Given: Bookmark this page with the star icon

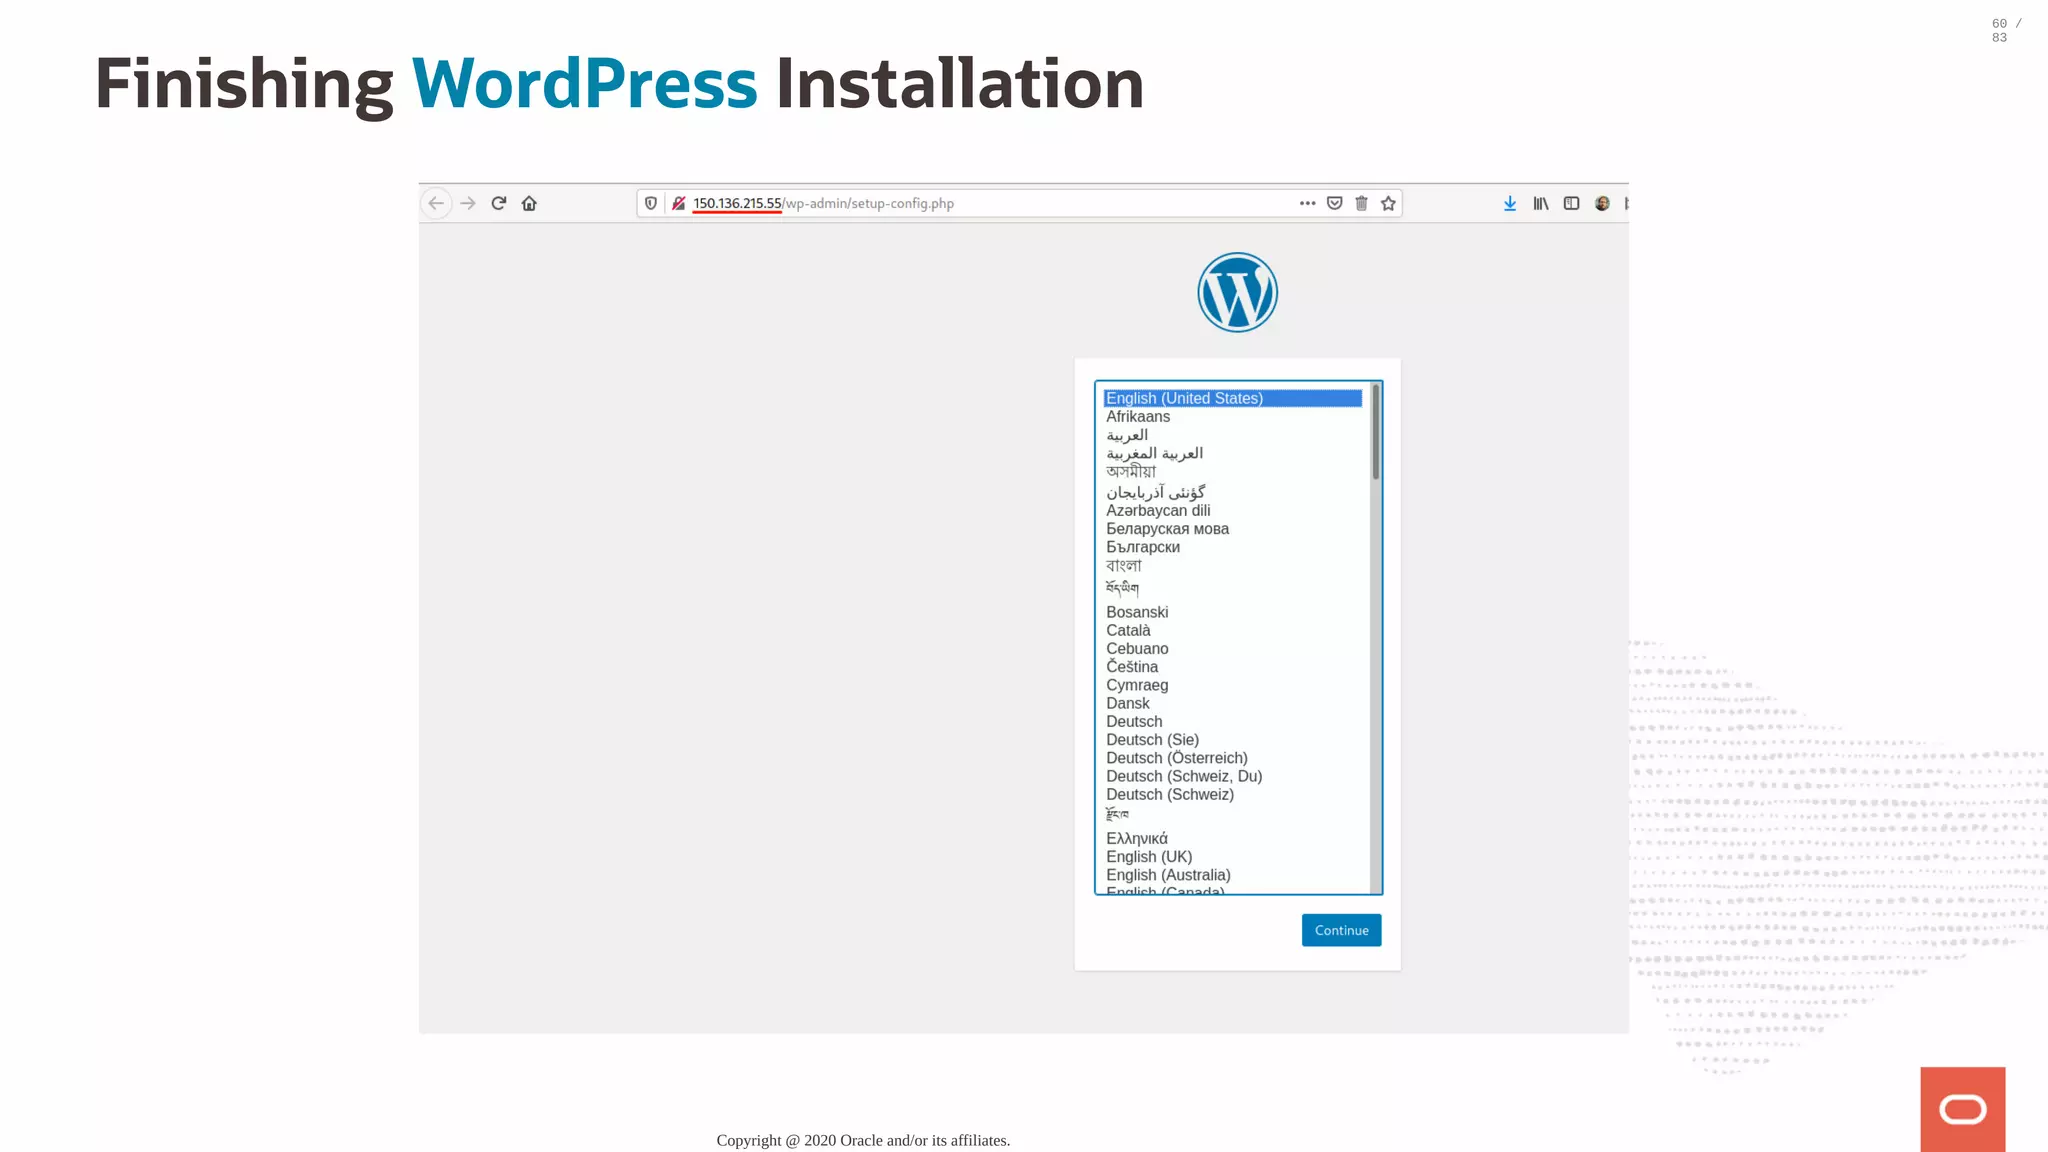Looking at the screenshot, I should point(1388,203).
